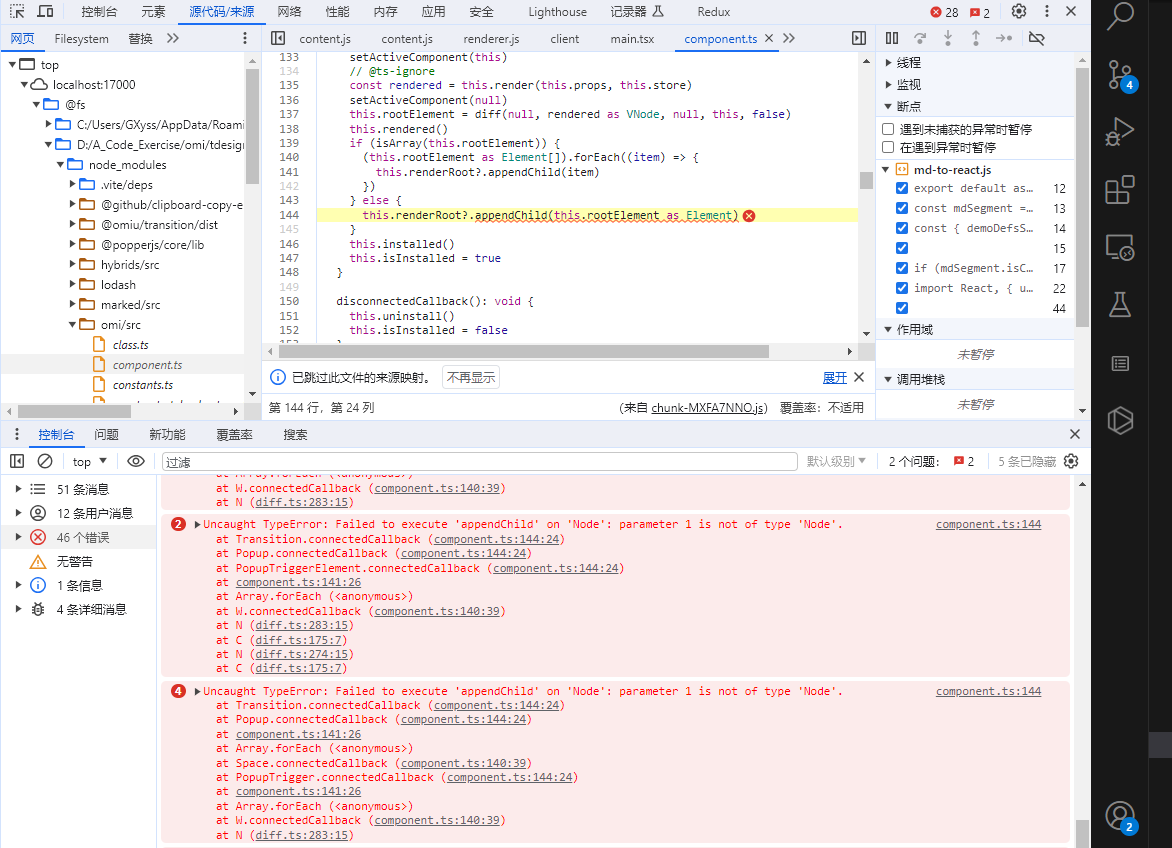Click the 展开 expand link in infobar
This screenshot has width=1172, height=848.
coord(835,377)
